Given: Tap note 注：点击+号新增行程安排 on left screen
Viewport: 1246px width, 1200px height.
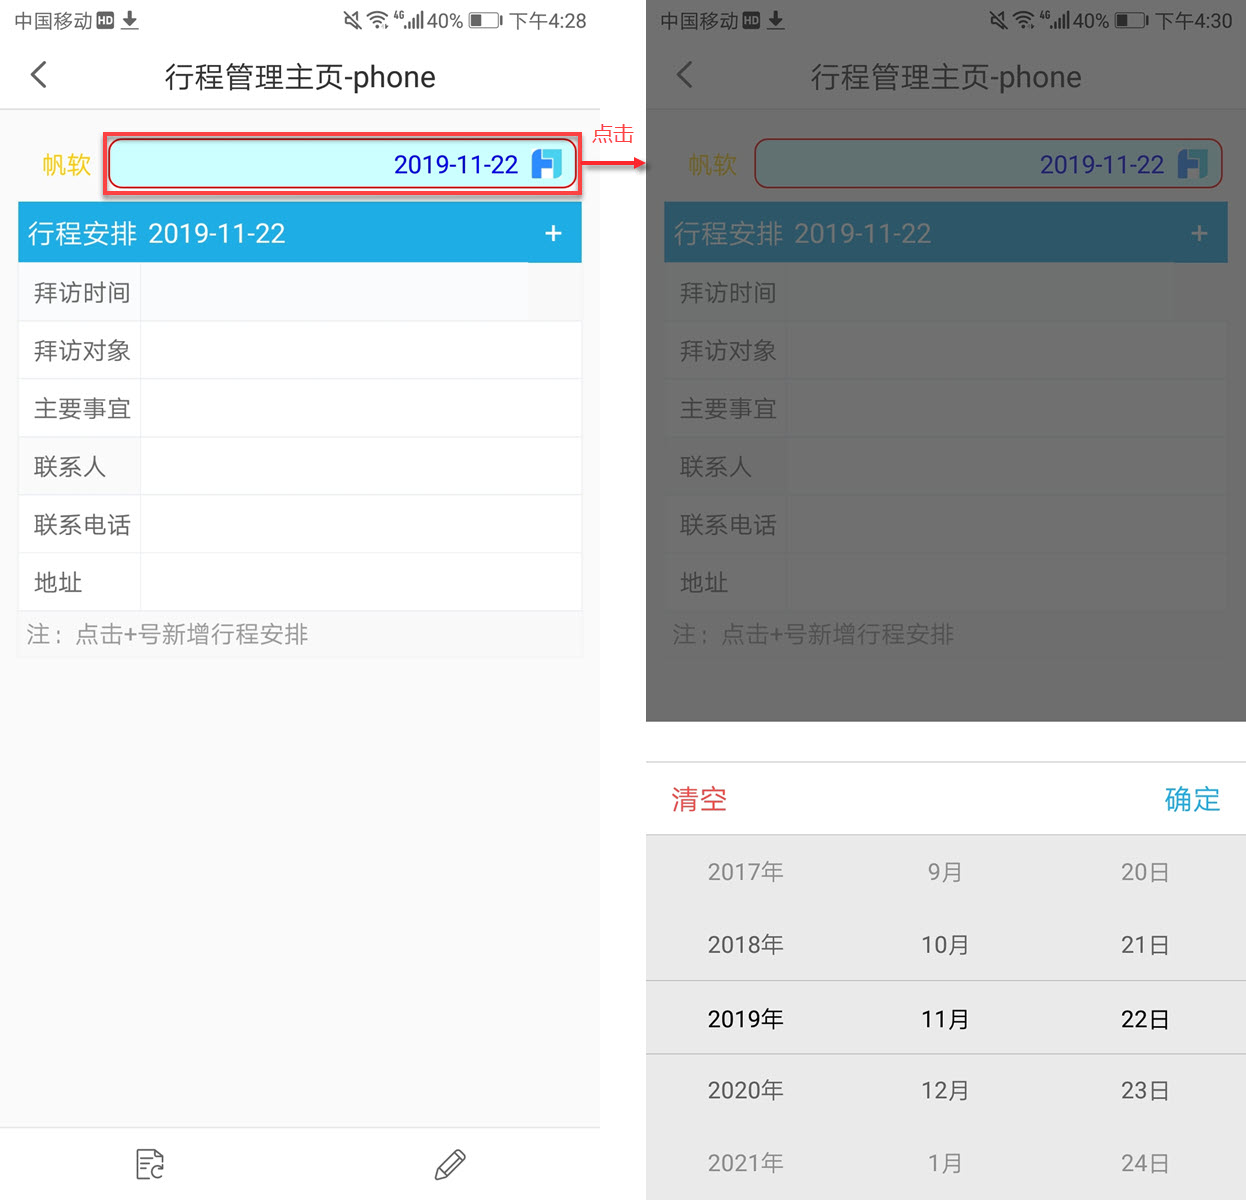Looking at the screenshot, I should (167, 635).
